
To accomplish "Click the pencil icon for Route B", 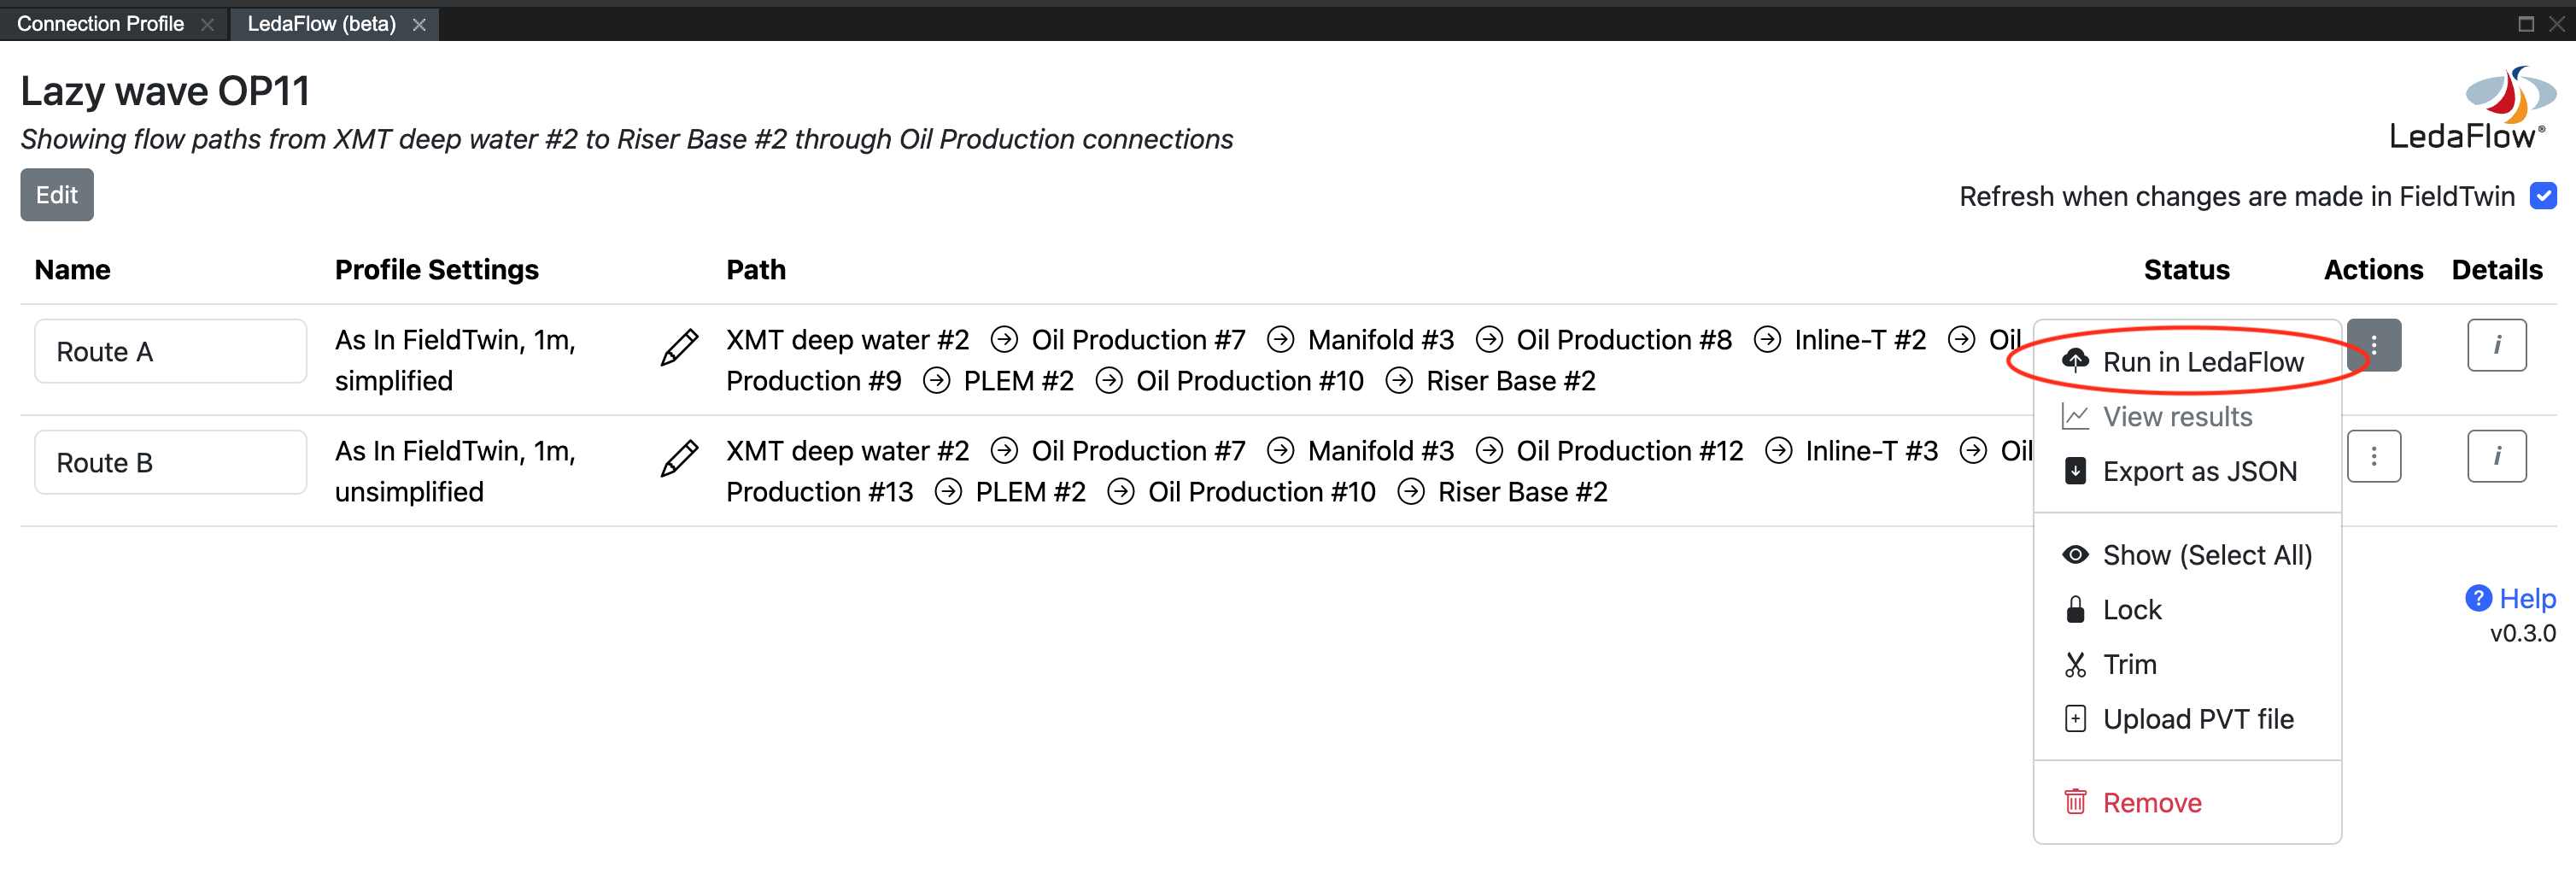I will tap(679, 459).
